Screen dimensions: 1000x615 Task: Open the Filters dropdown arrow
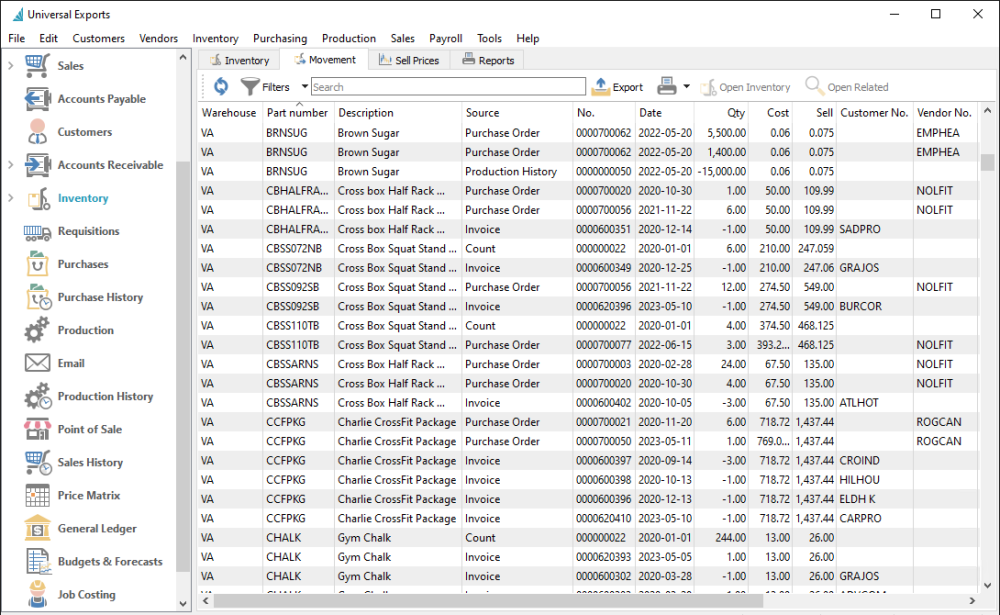point(304,87)
